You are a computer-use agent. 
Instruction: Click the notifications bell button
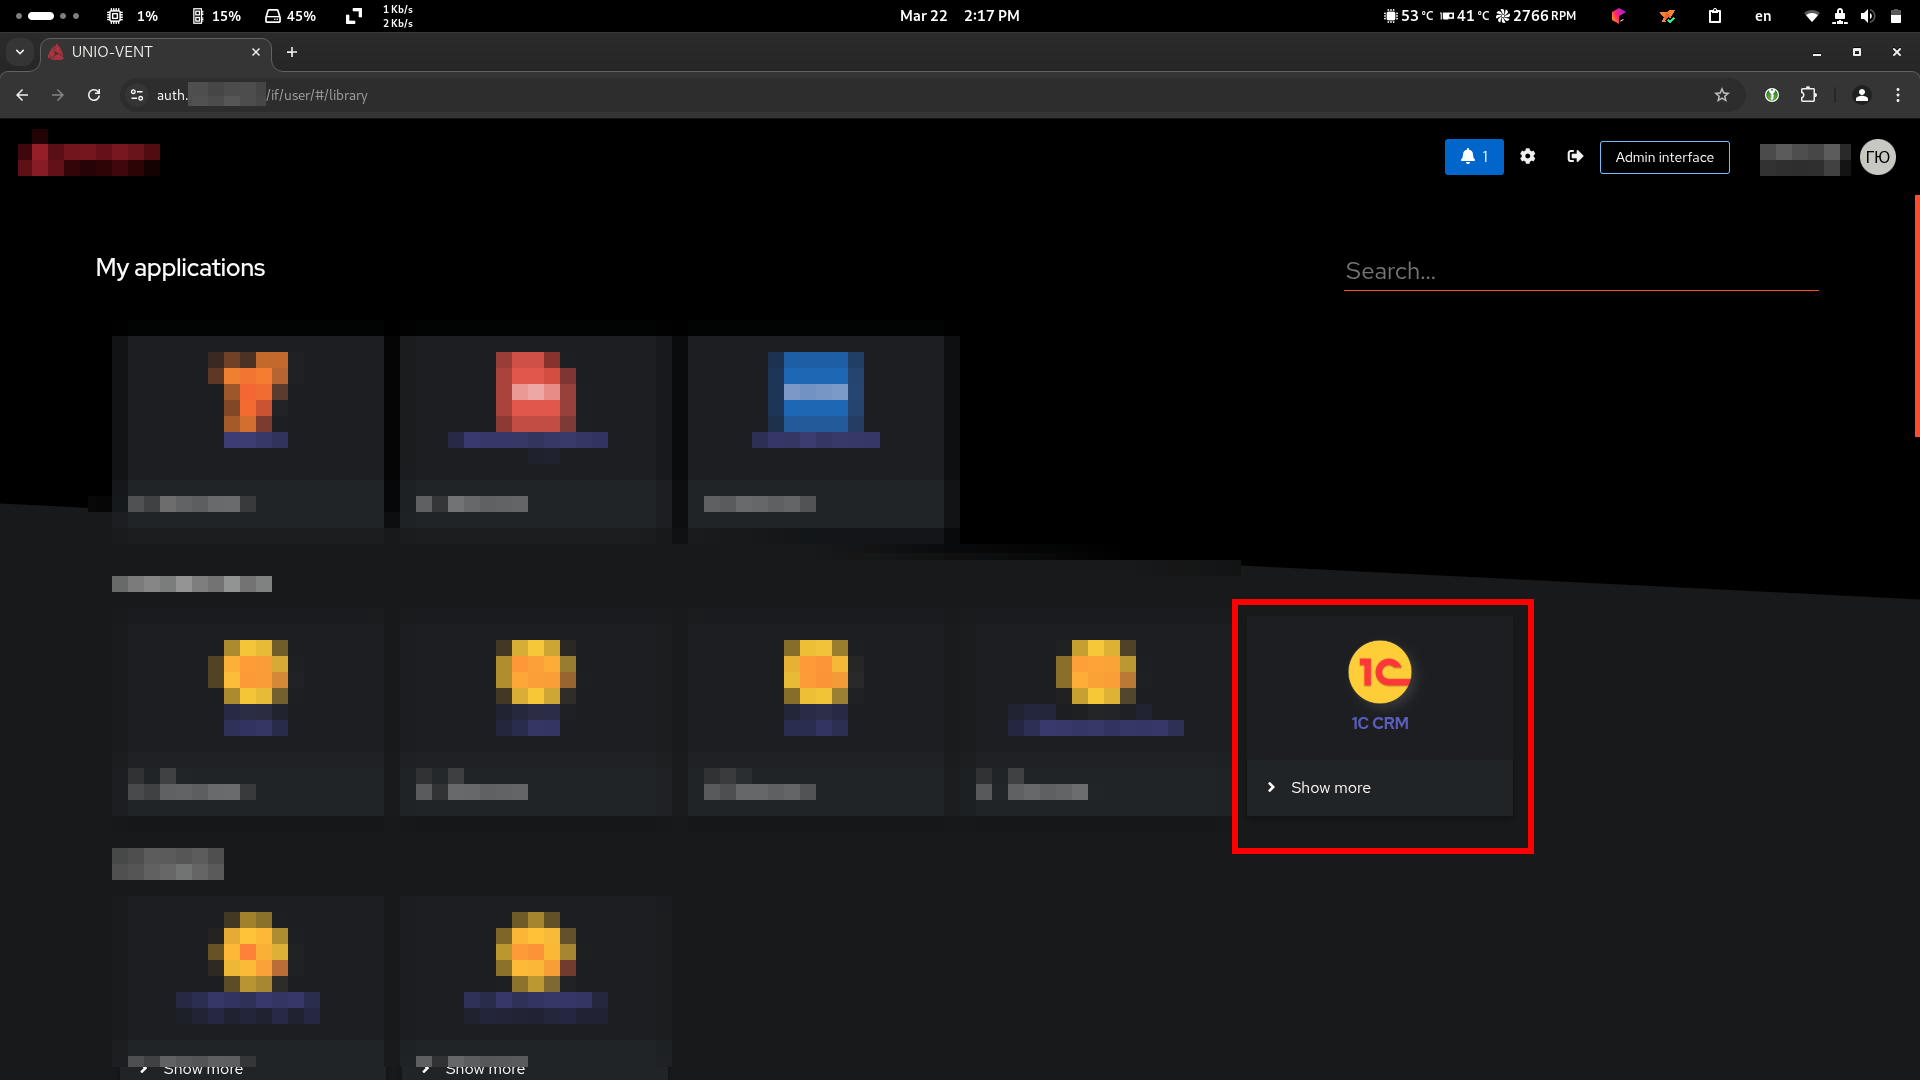tap(1473, 157)
